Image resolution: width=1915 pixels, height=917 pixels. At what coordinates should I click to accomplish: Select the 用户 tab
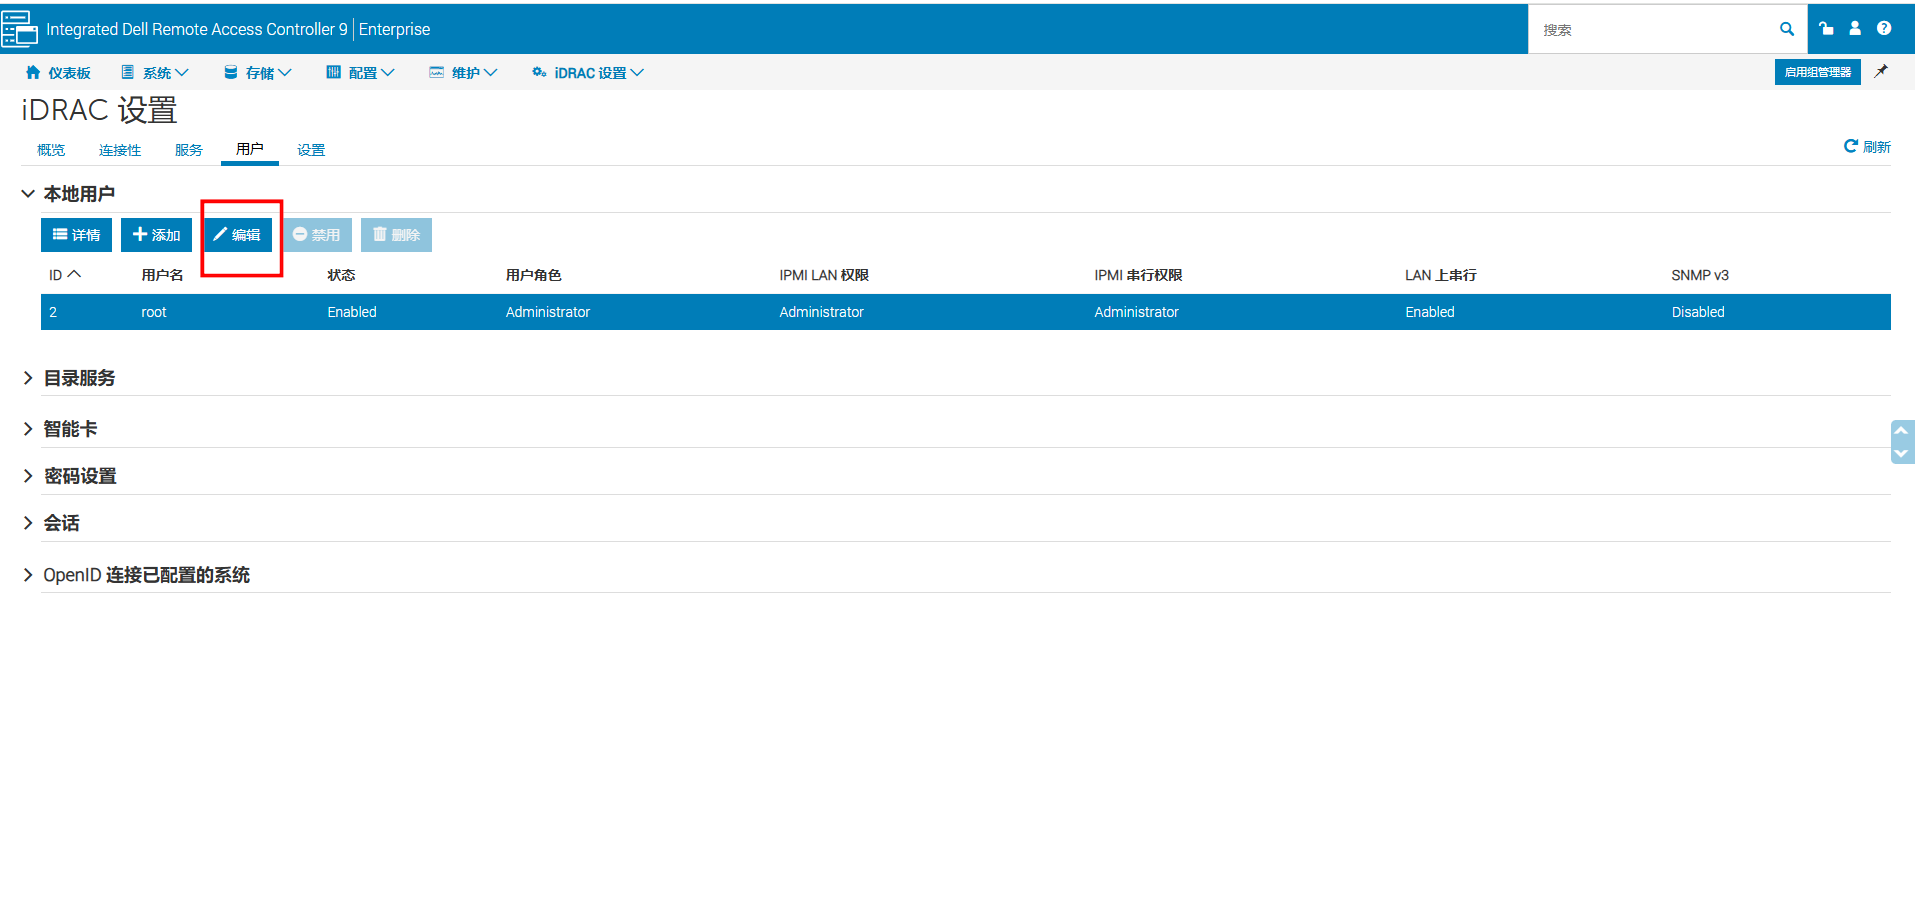pos(250,149)
